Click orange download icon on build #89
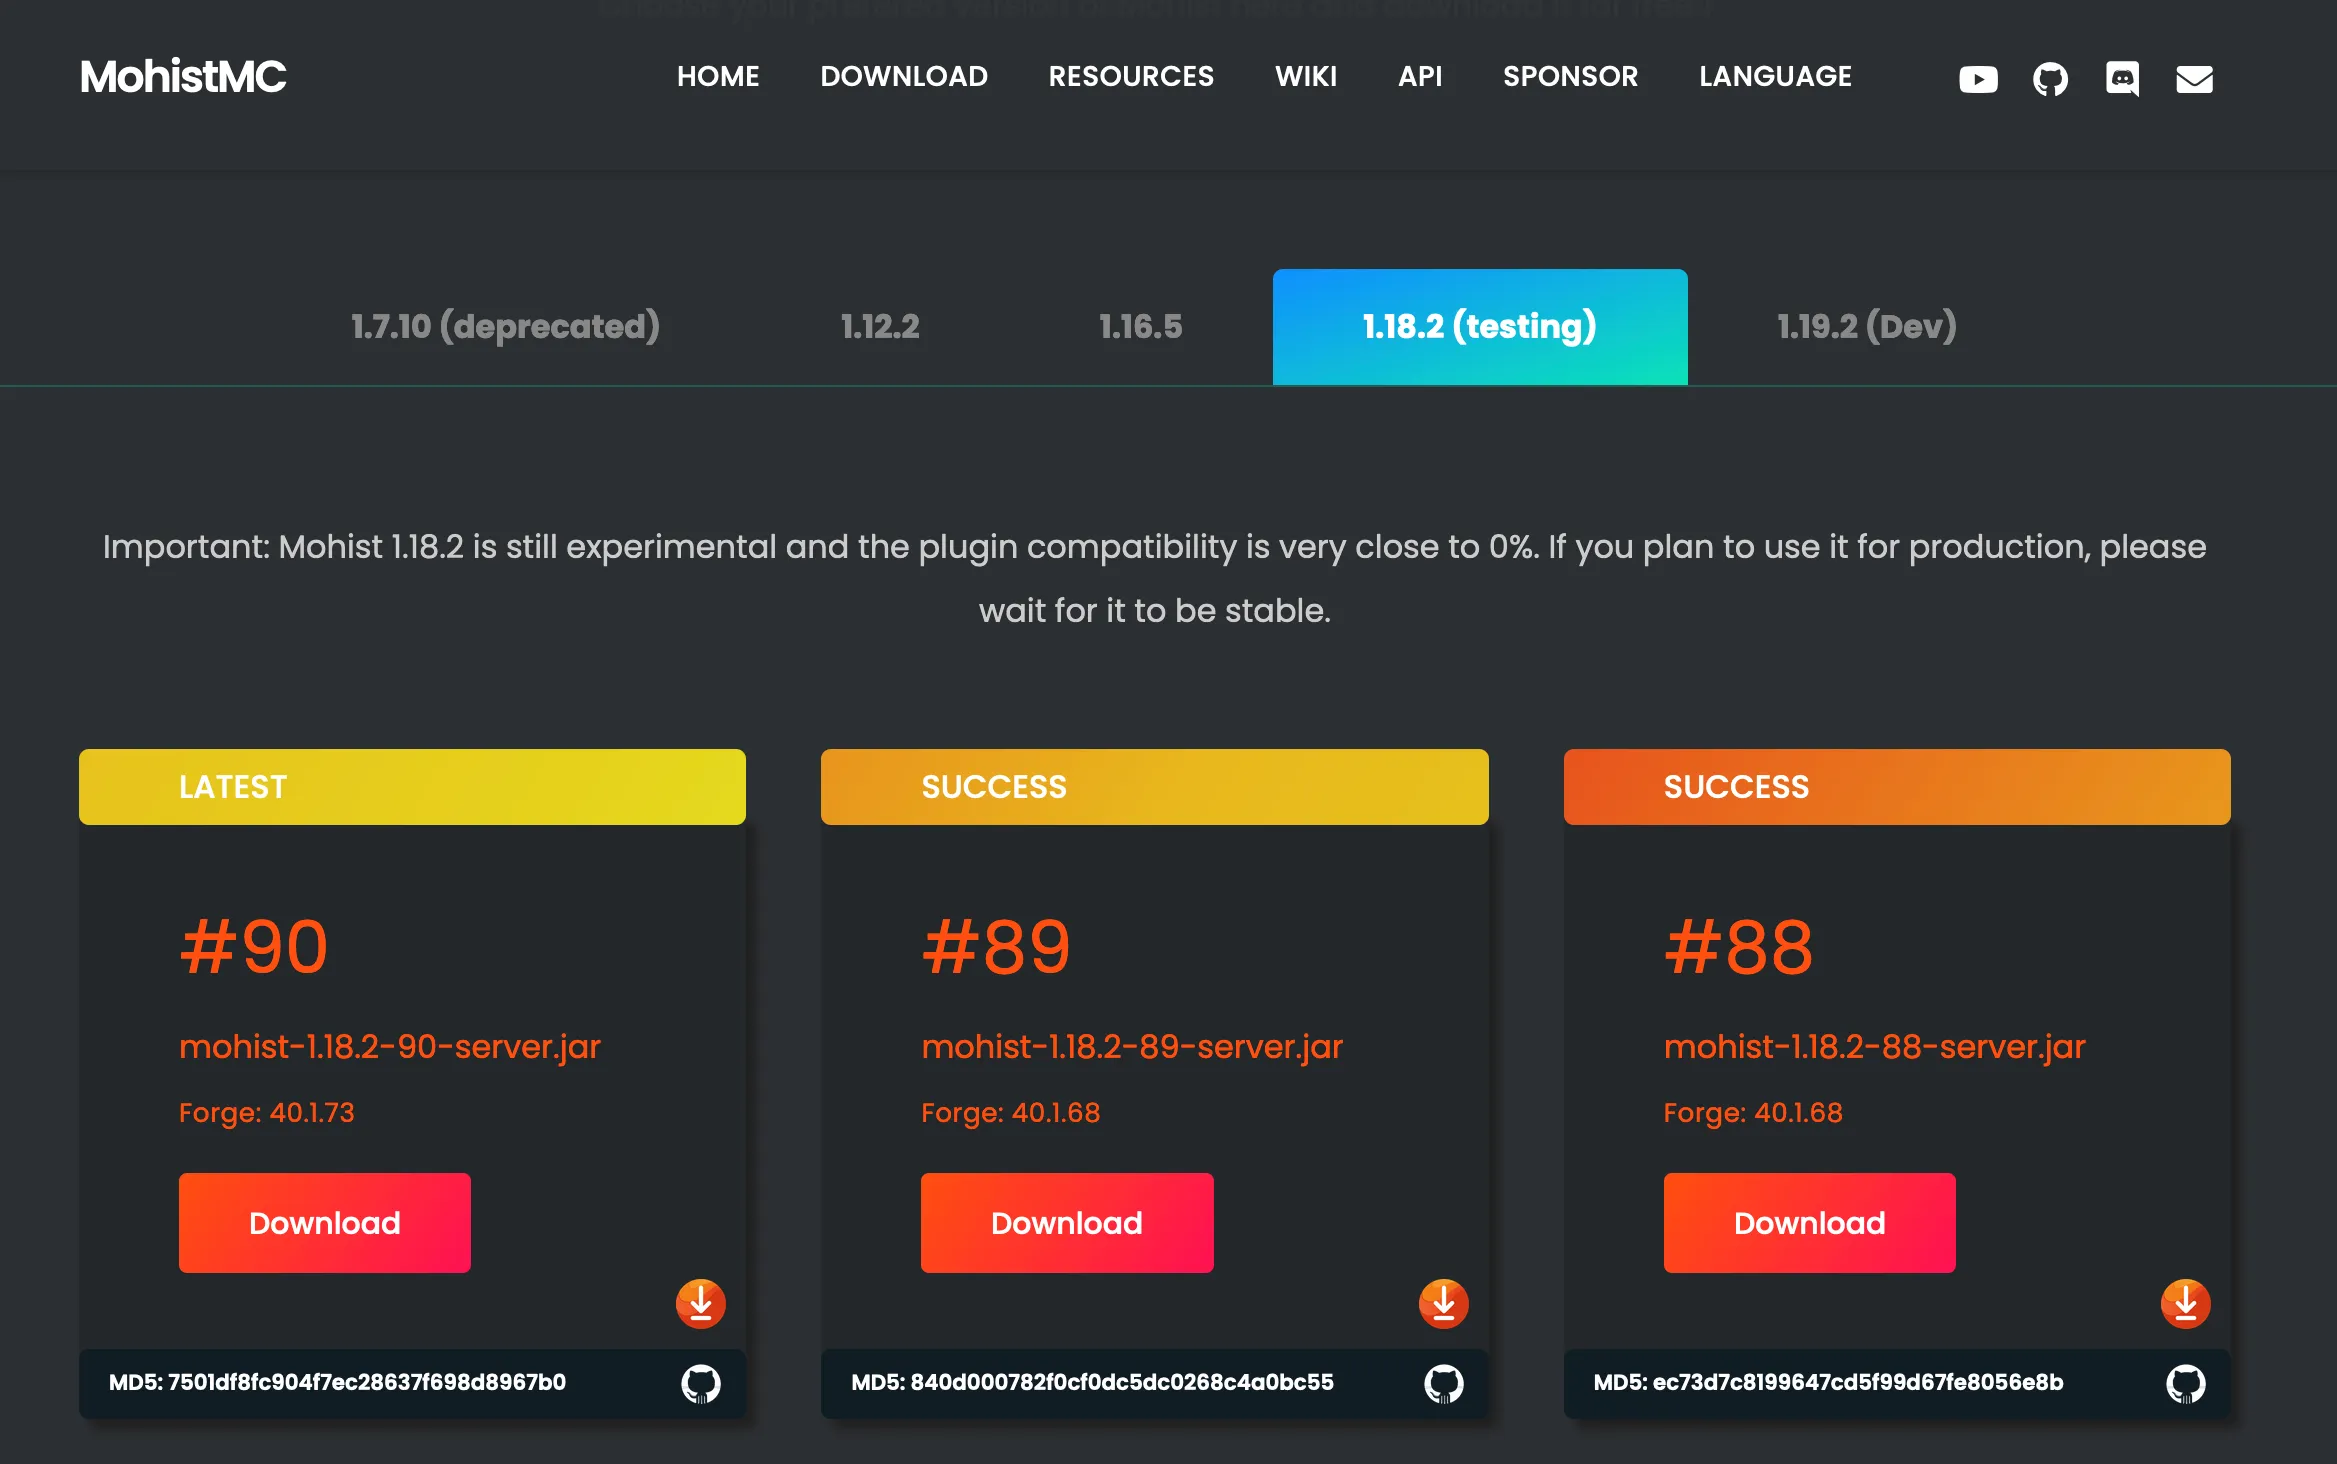The height and width of the screenshot is (1464, 2337). (1443, 1303)
